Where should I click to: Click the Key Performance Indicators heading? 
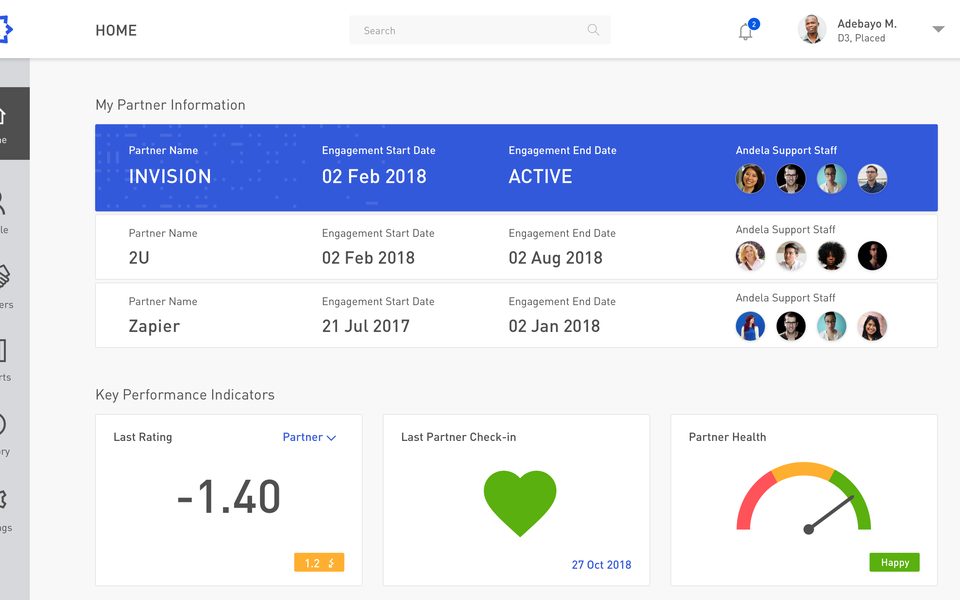[185, 395]
